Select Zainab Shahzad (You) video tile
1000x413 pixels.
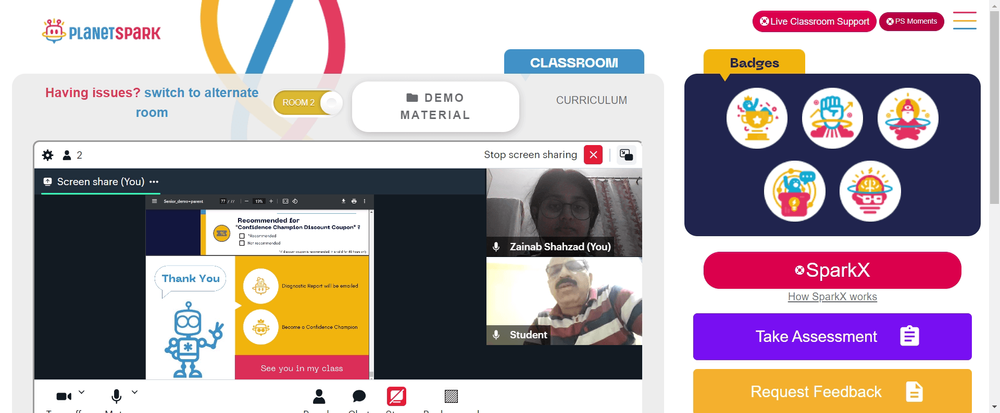[x=564, y=212]
